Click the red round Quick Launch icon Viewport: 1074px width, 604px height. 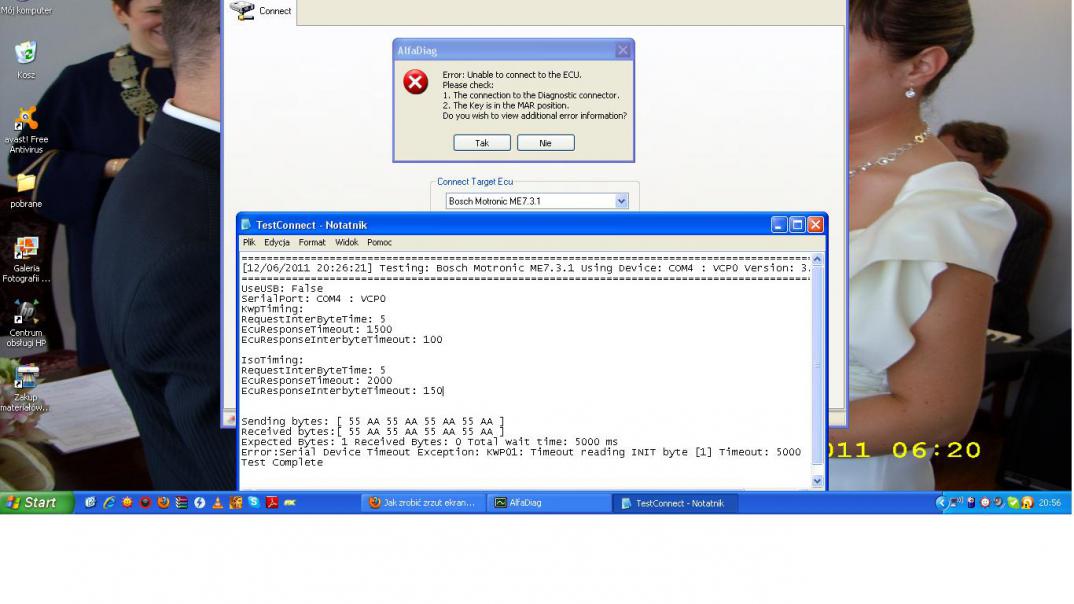coord(145,503)
